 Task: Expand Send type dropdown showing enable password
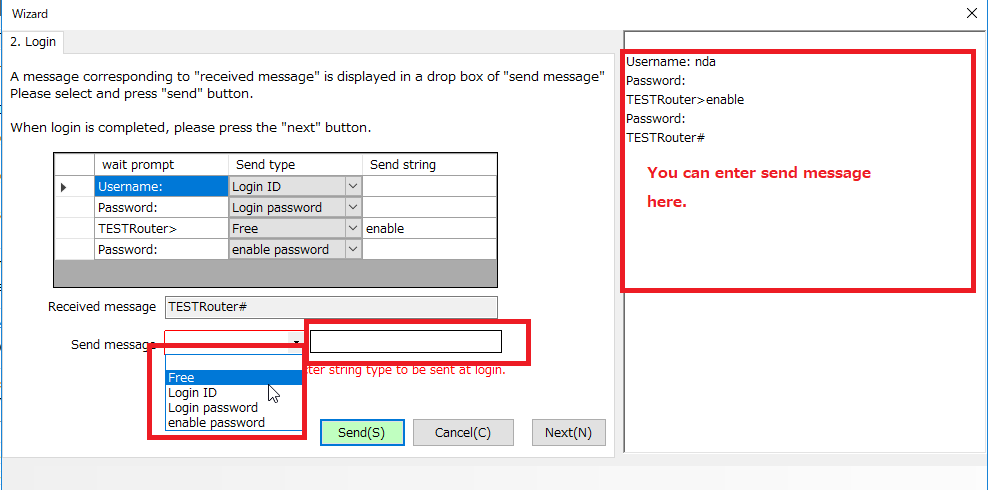click(352, 250)
